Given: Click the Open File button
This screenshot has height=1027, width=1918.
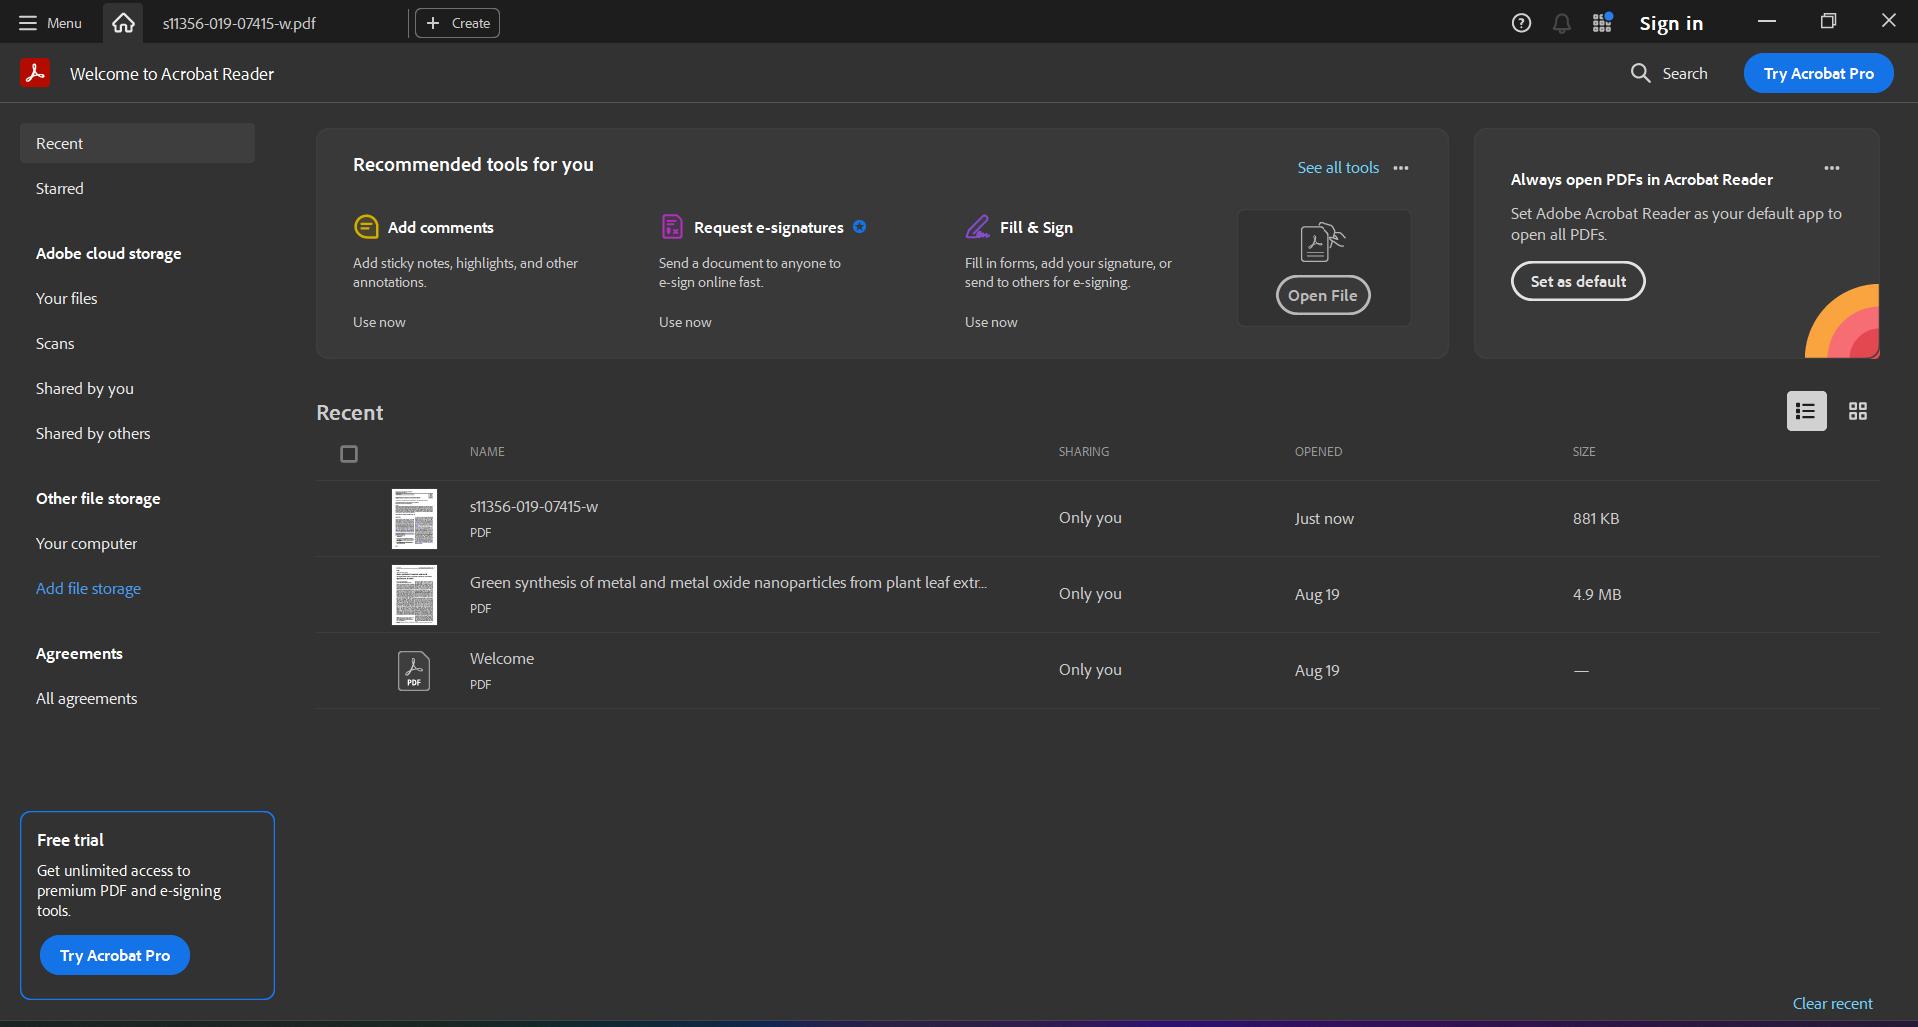Looking at the screenshot, I should 1323,295.
